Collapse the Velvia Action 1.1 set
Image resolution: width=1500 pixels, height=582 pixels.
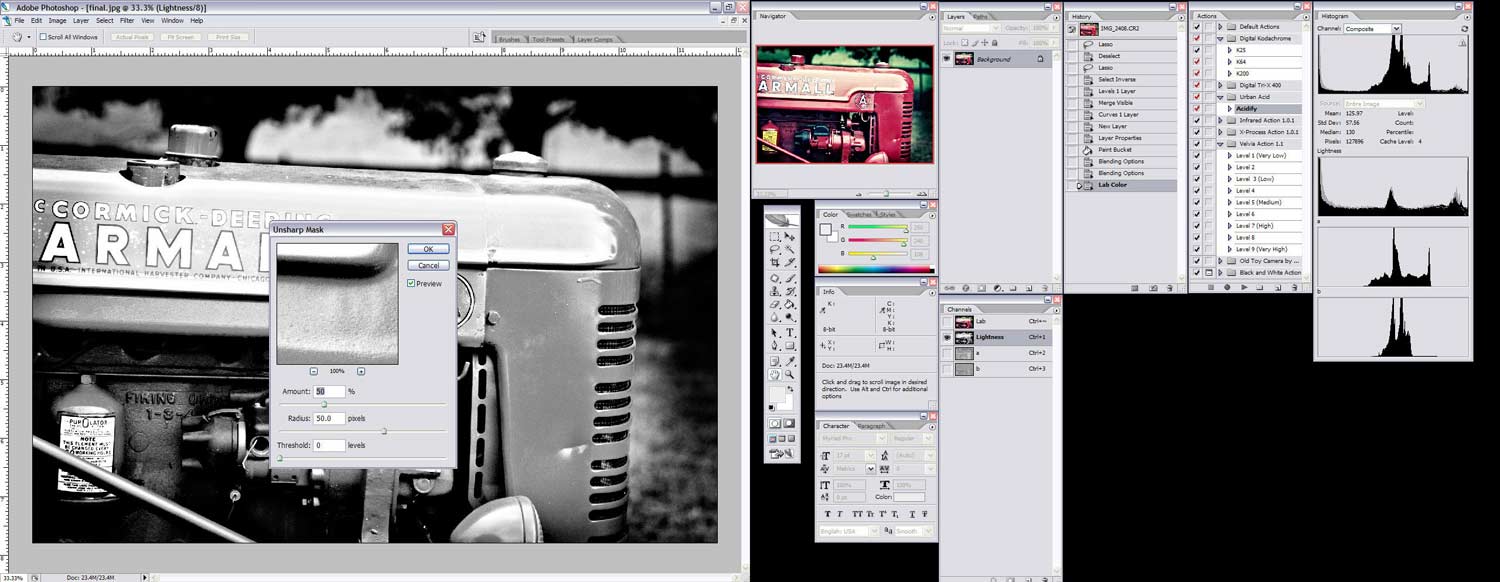1220,144
